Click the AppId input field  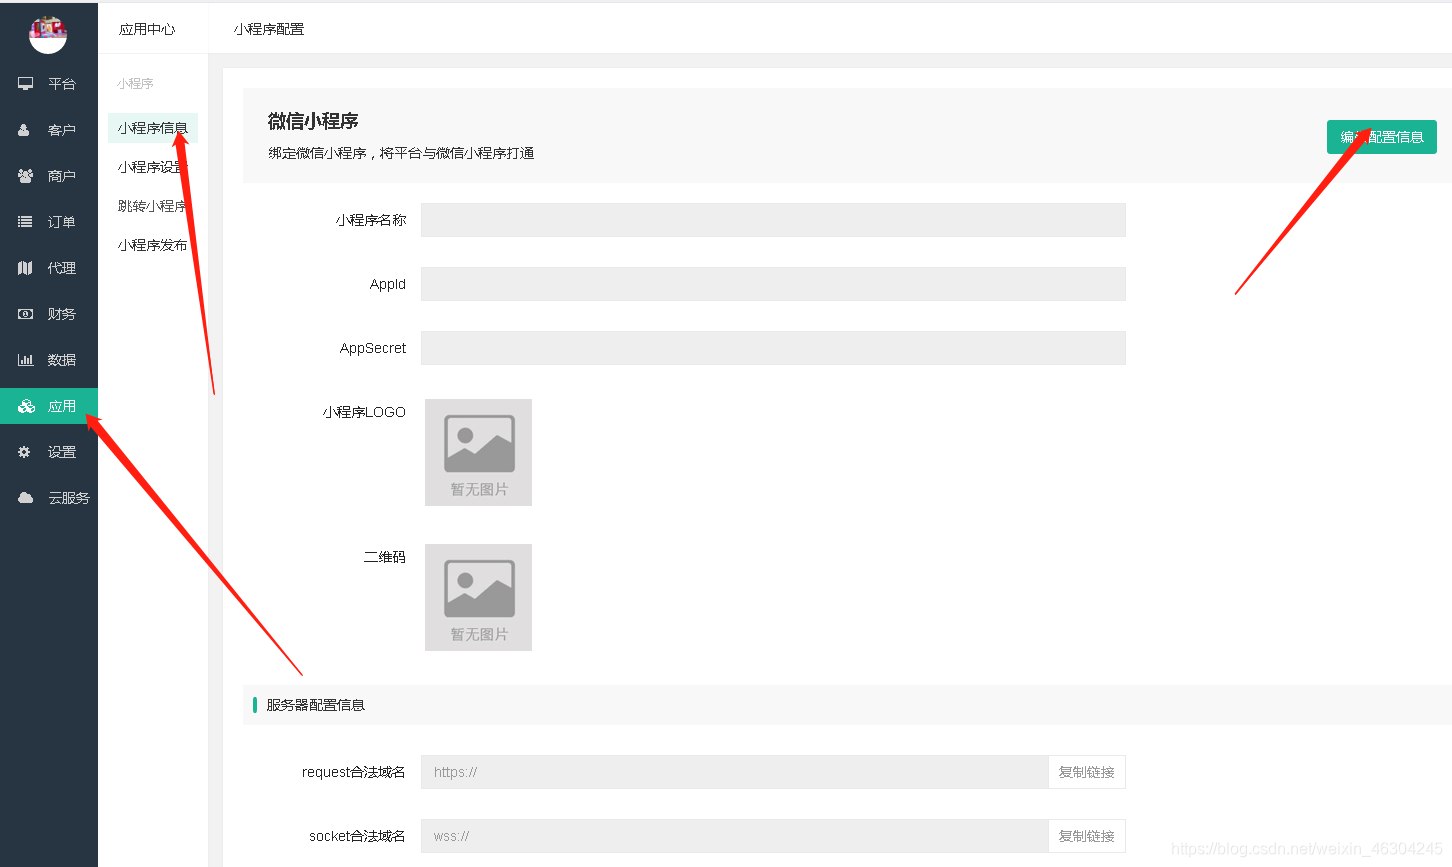[773, 284]
